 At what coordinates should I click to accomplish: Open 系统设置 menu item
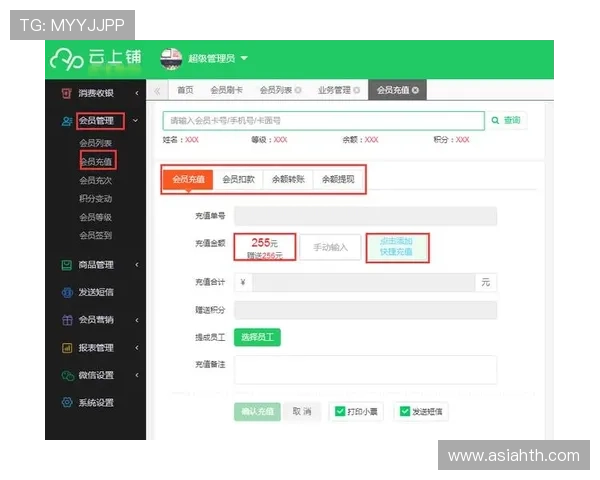(x=96, y=403)
